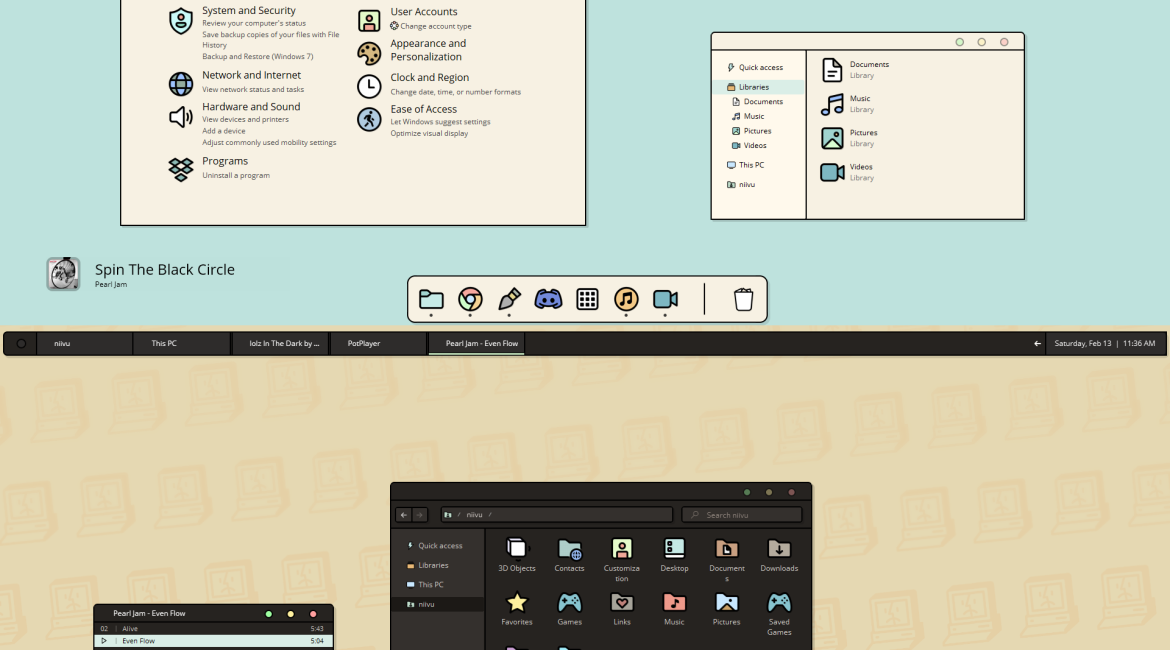Open the video camera app in dock
Image resolution: width=1170 pixels, height=650 pixels.
pyautogui.click(x=665, y=299)
